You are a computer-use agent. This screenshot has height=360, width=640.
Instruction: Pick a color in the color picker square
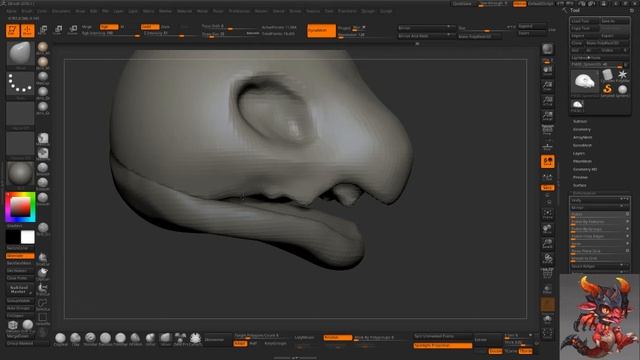[x=20, y=207]
